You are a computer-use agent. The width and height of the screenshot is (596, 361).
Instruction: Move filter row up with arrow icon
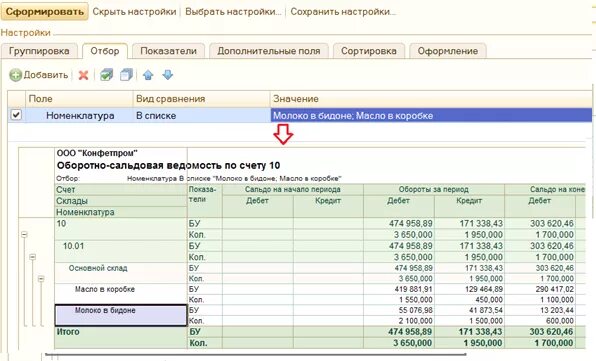pyautogui.click(x=148, y=75)
